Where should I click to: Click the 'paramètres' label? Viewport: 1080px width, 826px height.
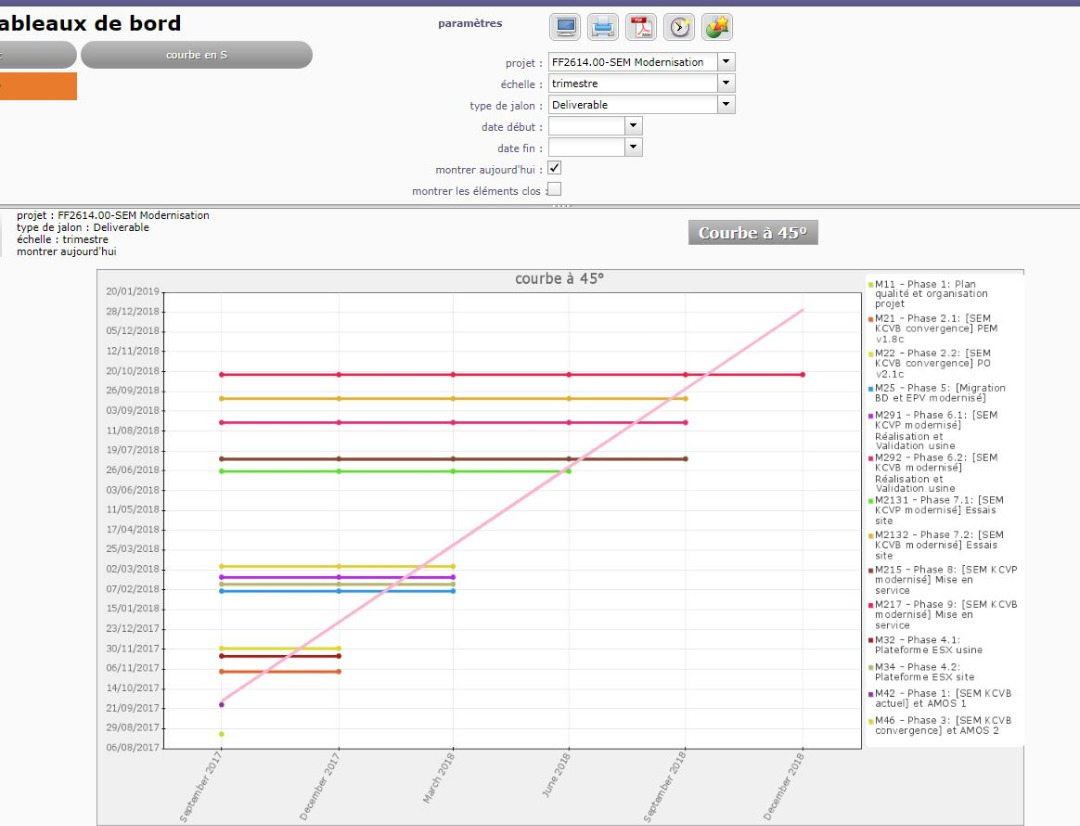click(470, 23)
